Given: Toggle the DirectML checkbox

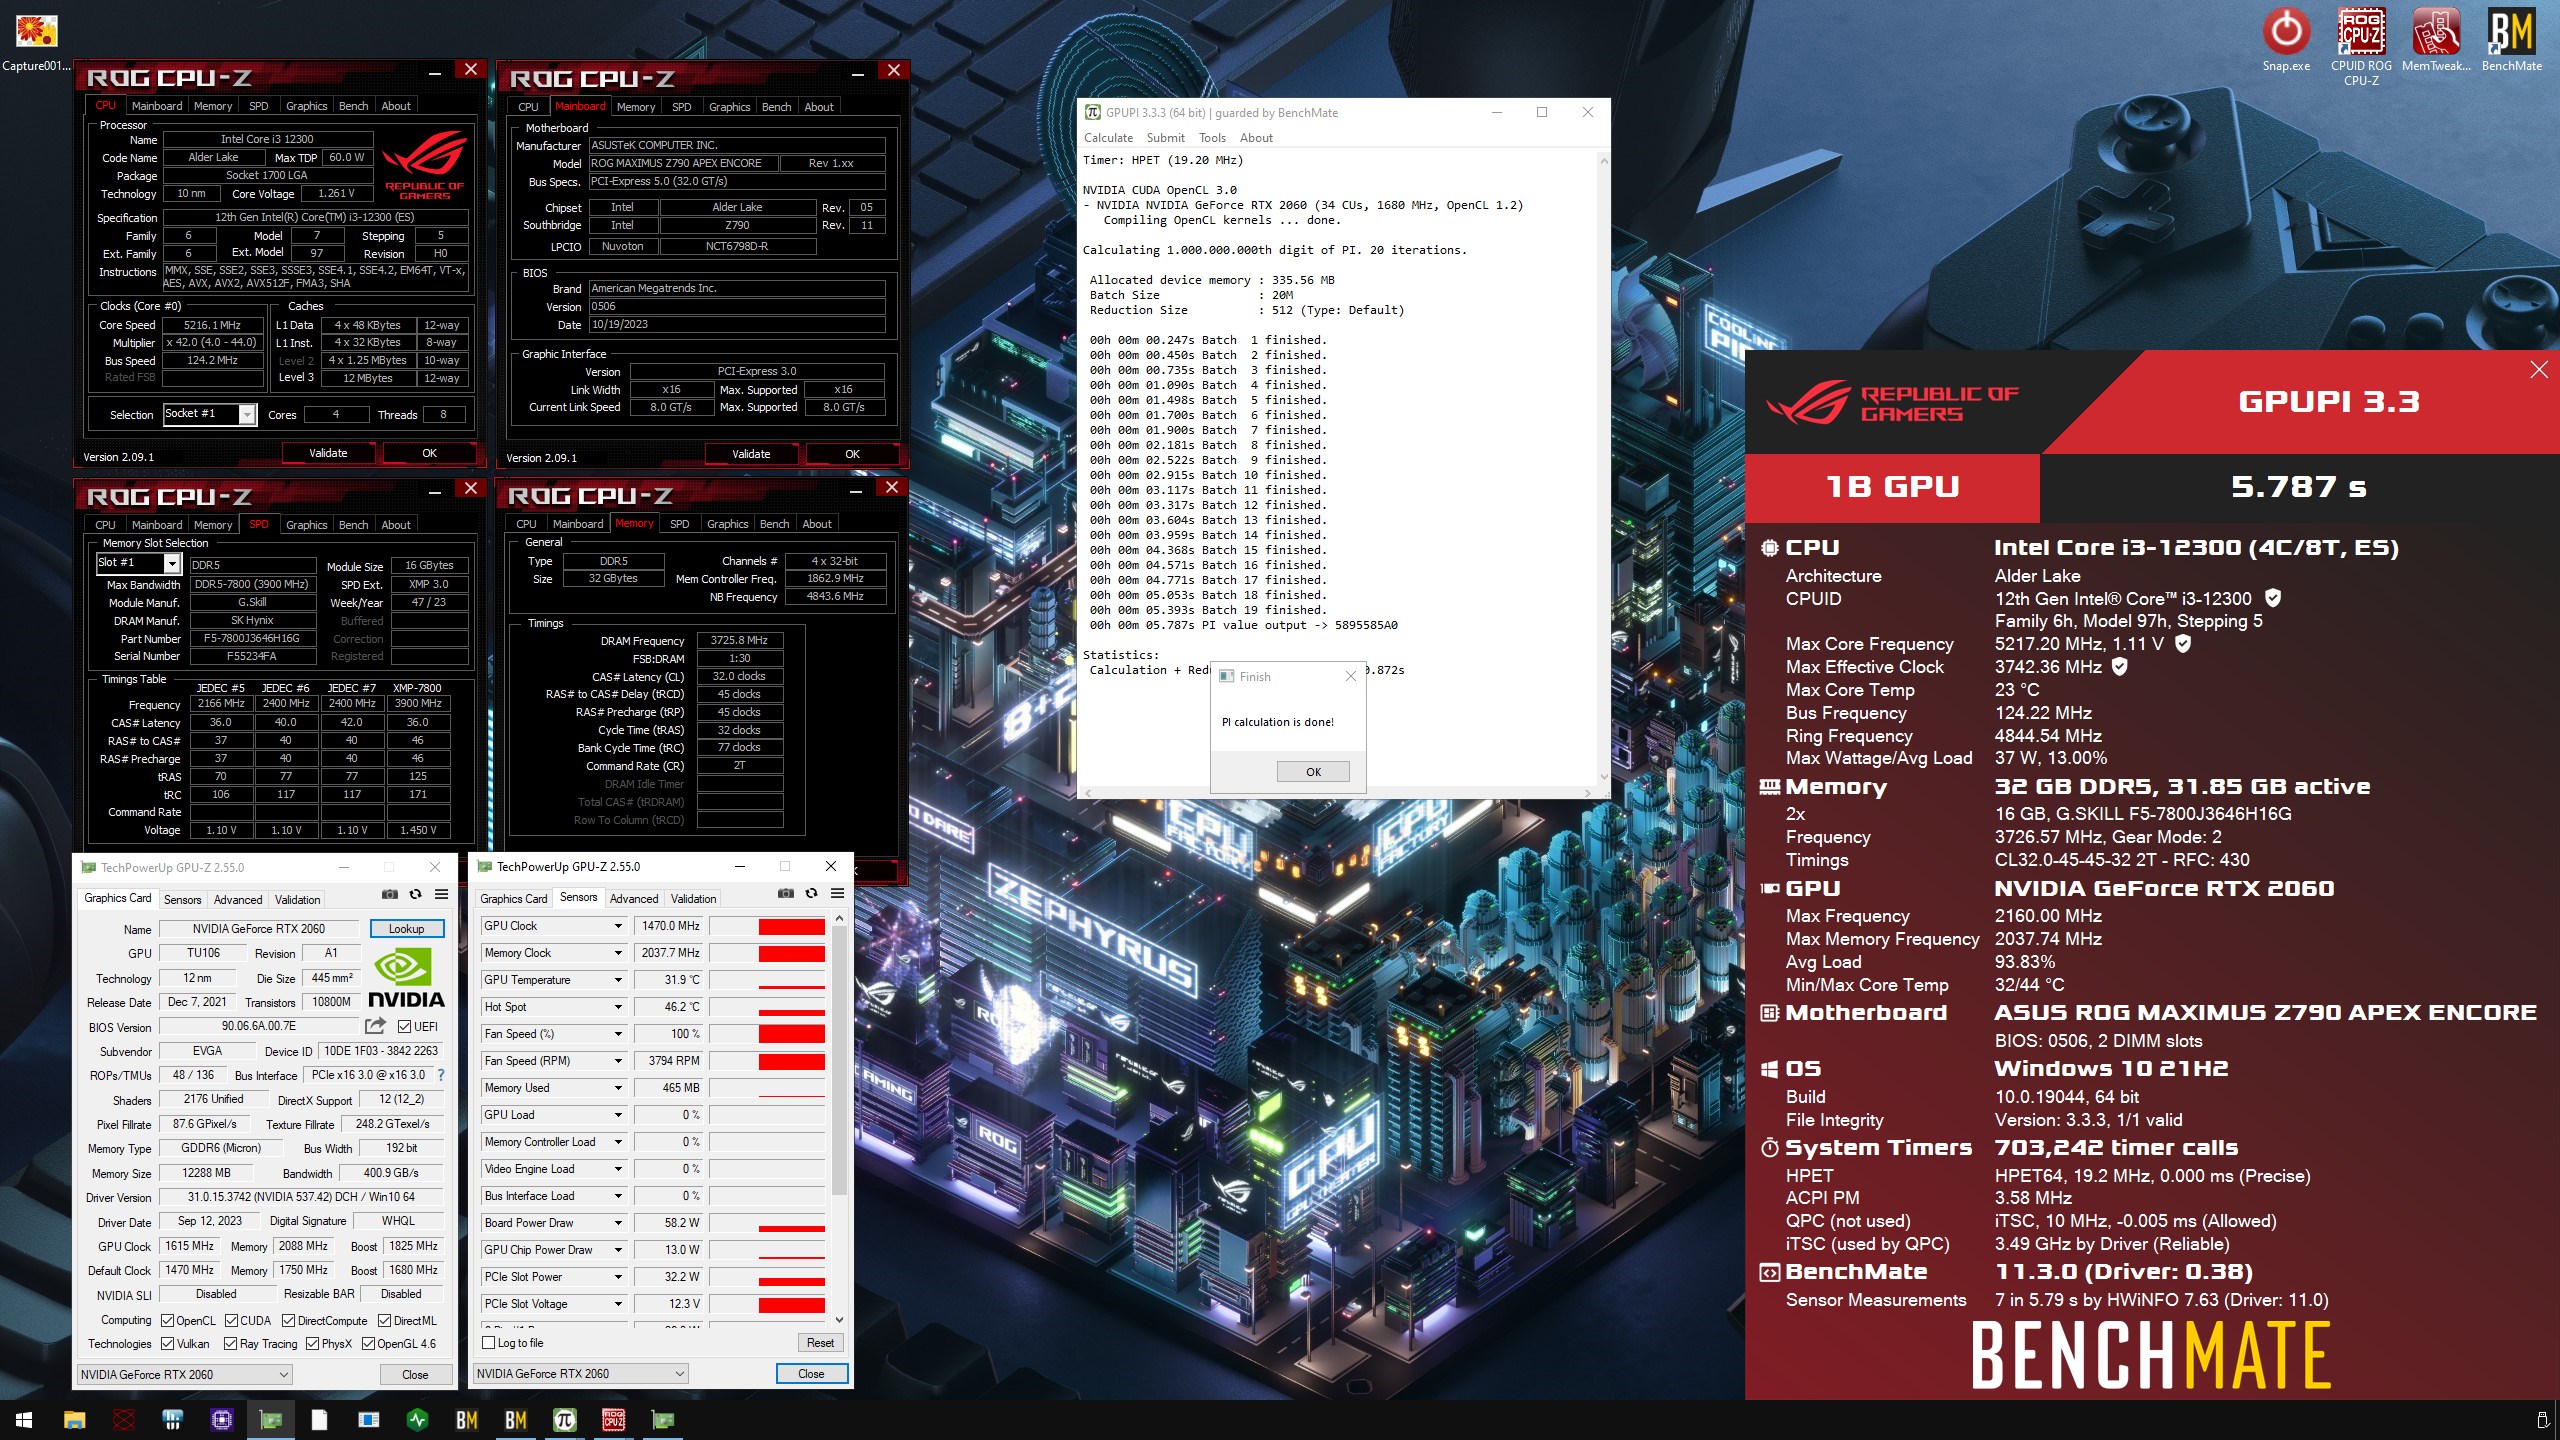Looking at the screenshot, I should [x=385, y=1320].
